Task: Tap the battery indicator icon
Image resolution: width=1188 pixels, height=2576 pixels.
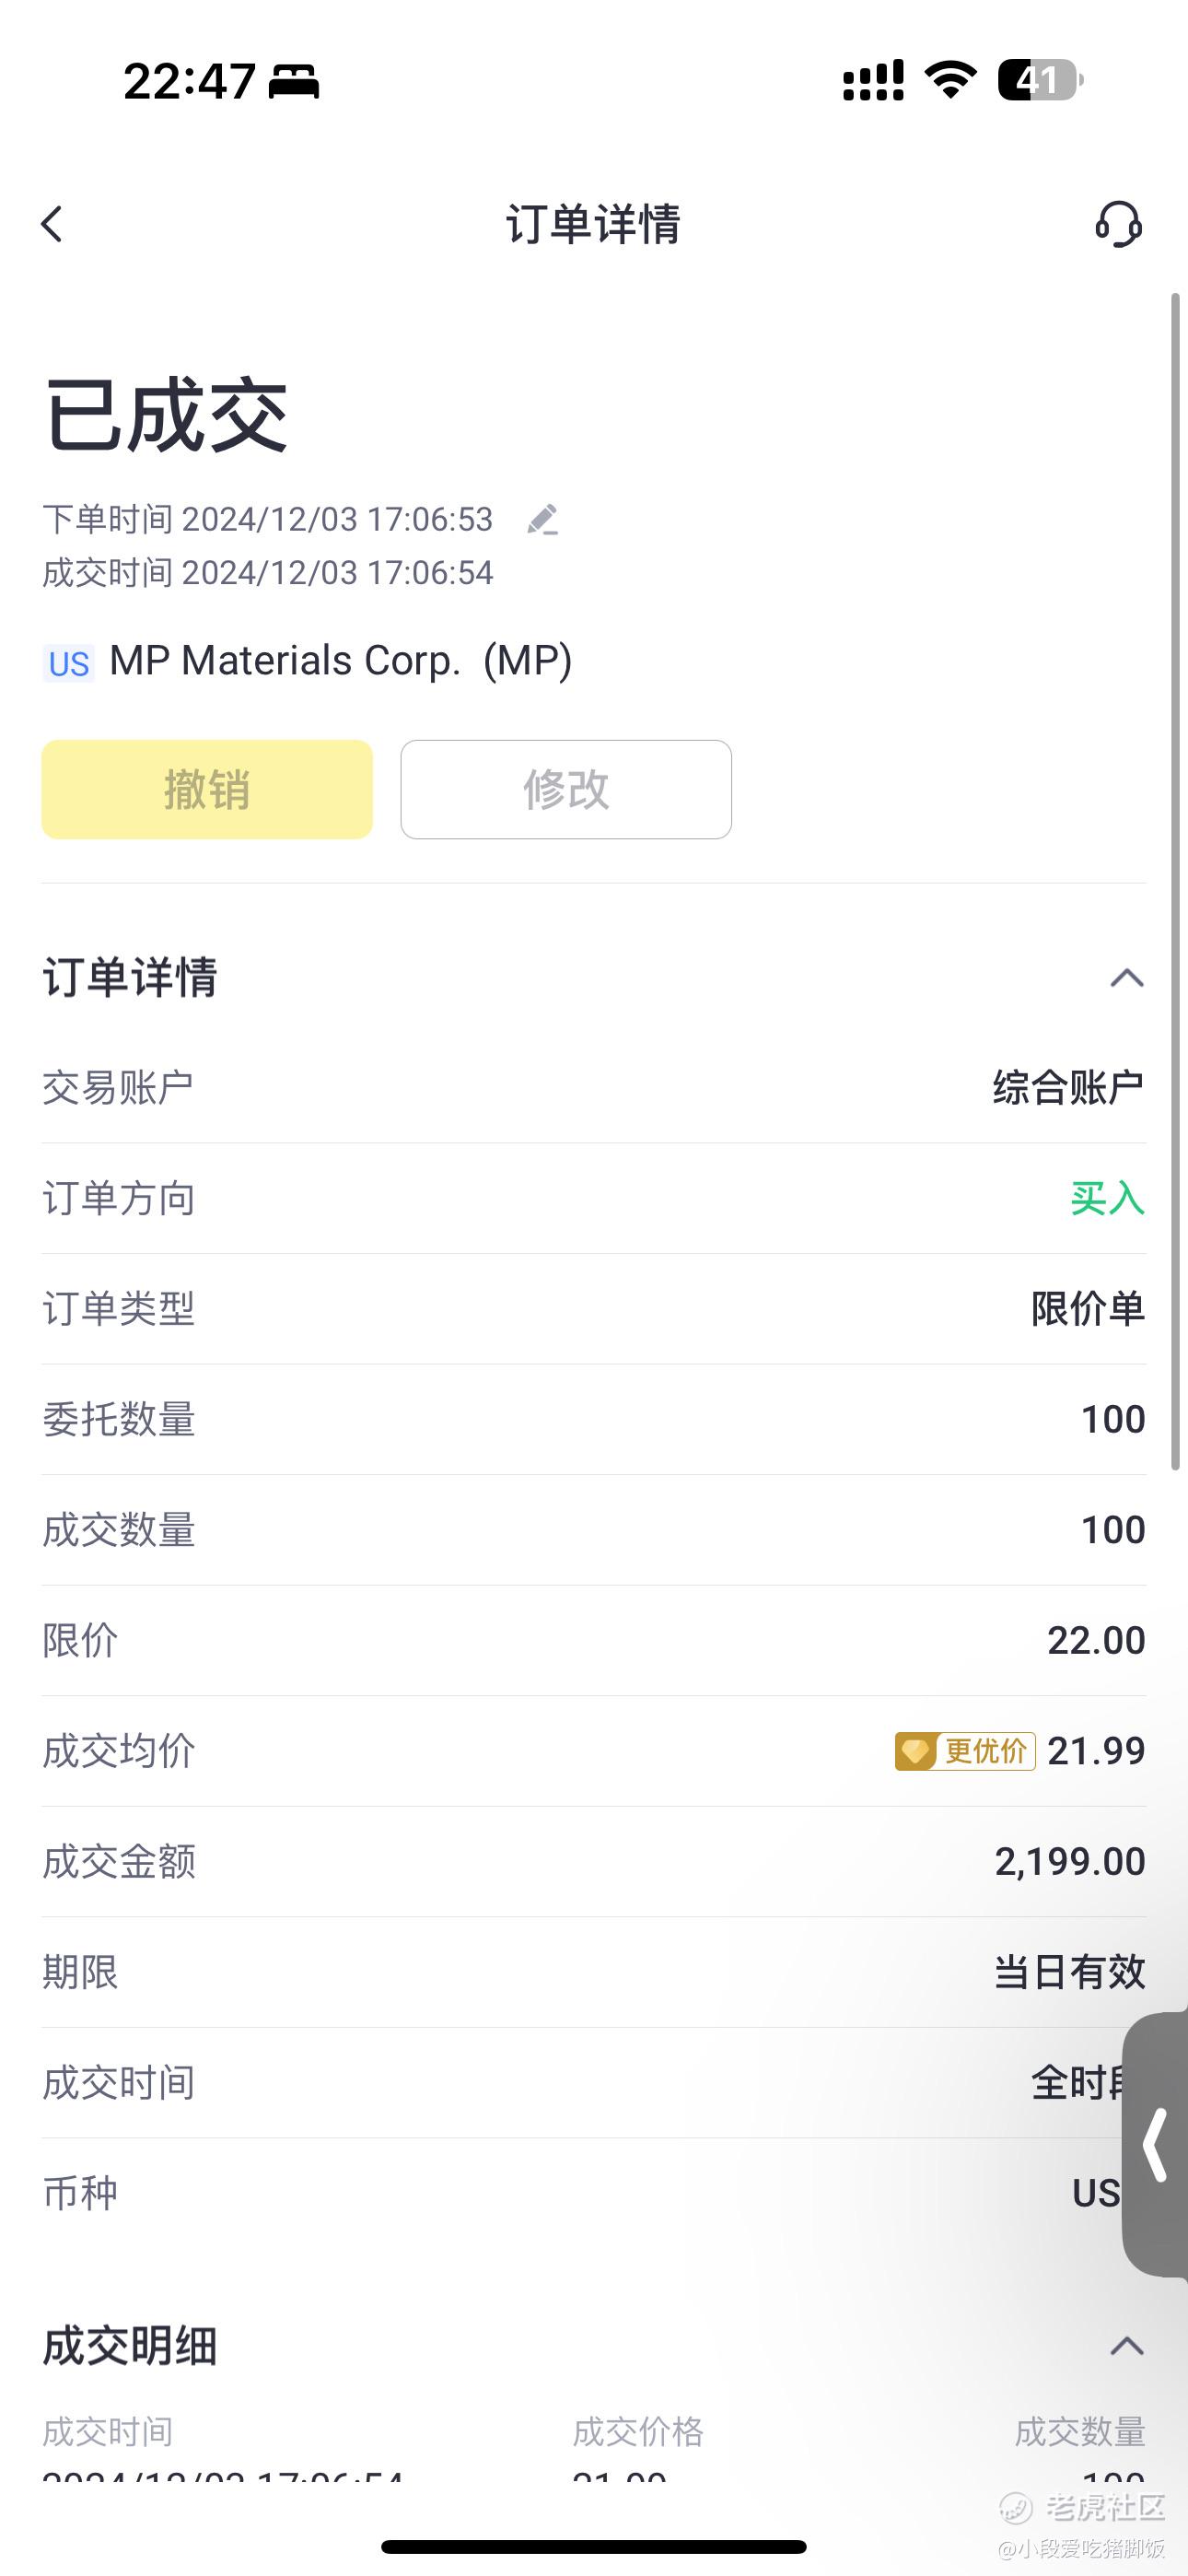Action: 1039,80
